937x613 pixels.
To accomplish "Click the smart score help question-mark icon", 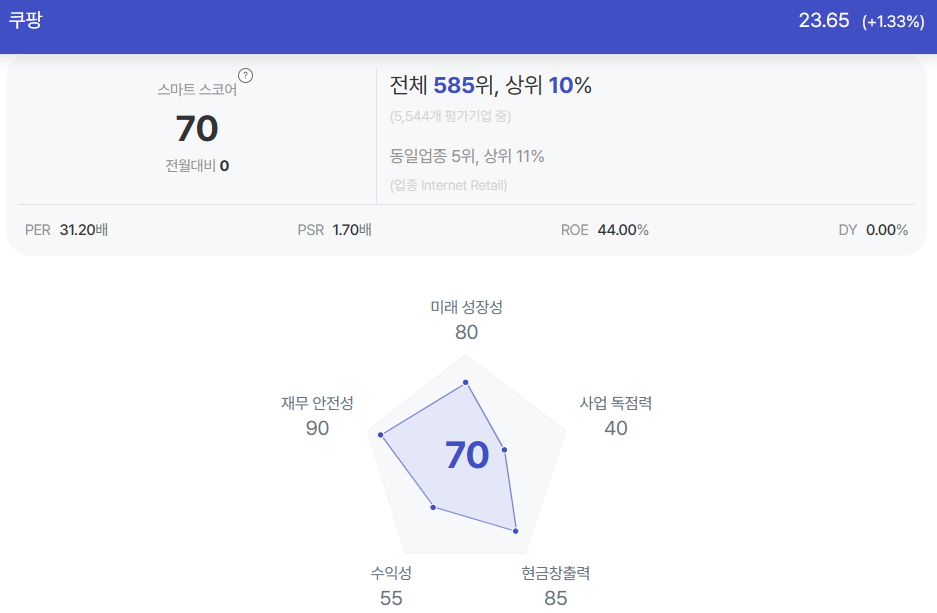I will click(x=246, y=76).
